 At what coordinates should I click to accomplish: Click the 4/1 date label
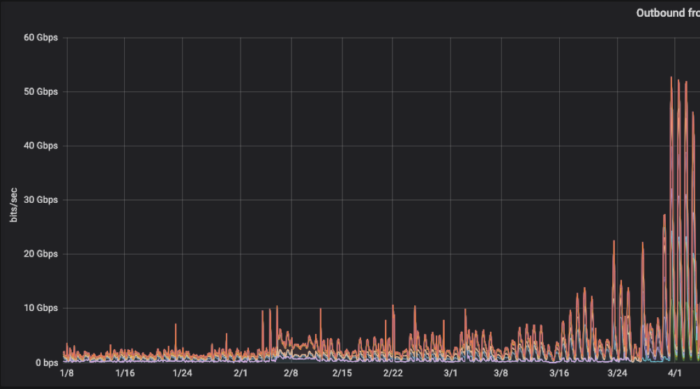point(675,373)
